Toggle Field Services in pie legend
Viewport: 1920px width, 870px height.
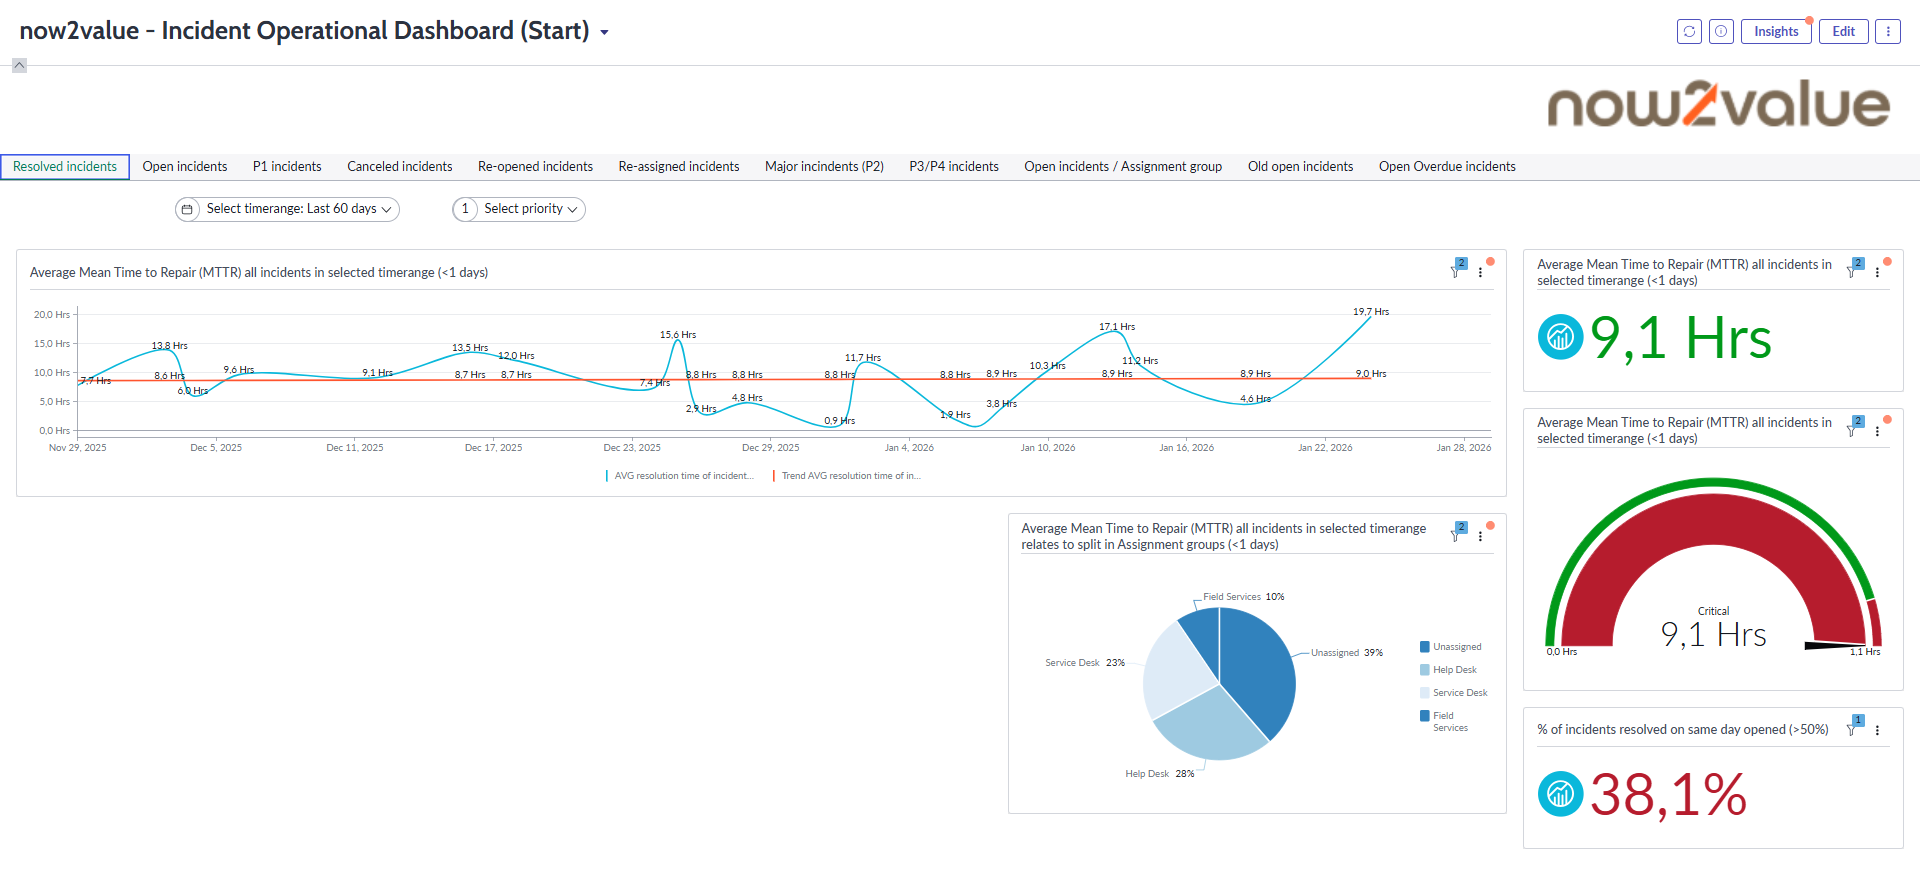click(1444, 721)
